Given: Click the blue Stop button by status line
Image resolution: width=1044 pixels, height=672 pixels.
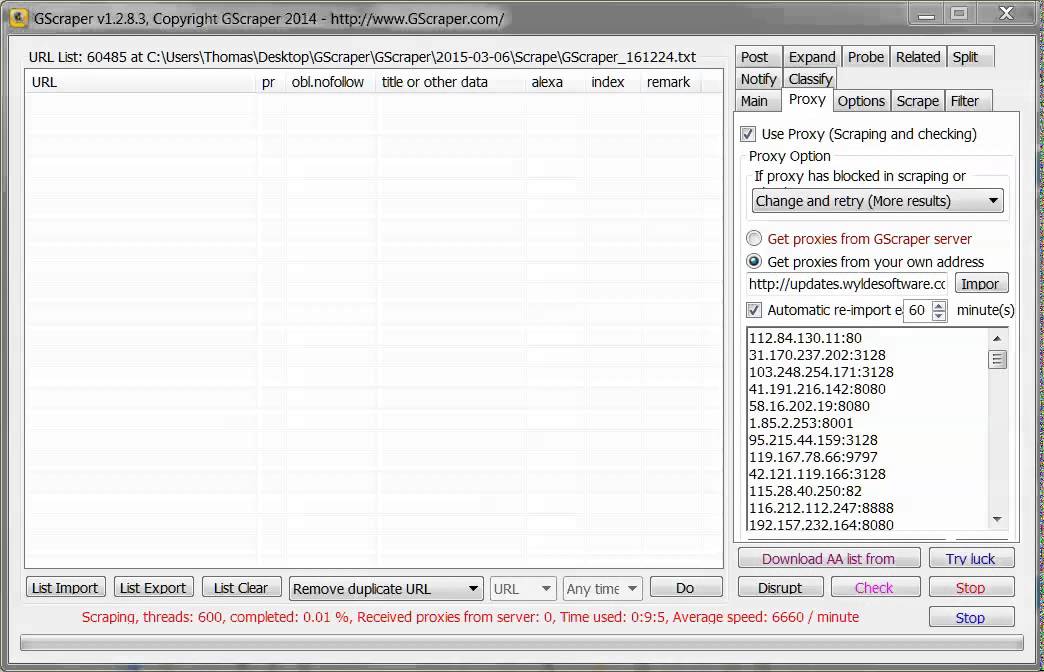Looking at the screenshot, I should point(971,617).
